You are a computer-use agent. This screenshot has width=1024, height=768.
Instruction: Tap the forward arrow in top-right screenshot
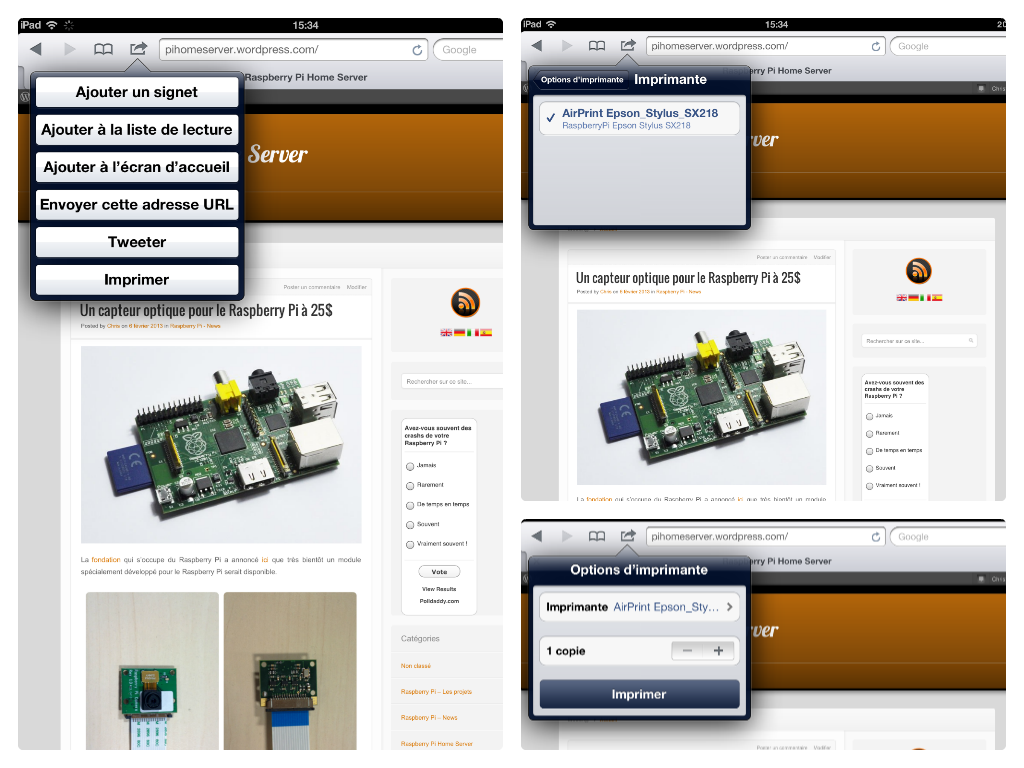coord(567,46)
